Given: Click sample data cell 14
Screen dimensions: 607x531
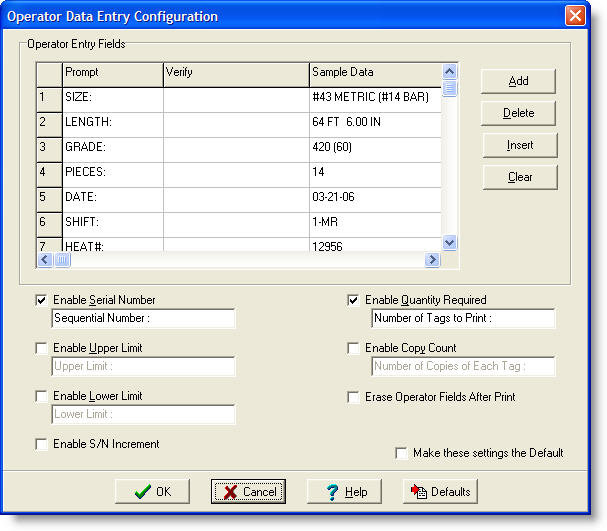Looking at the screenshot, I should (x=376, y=175).
